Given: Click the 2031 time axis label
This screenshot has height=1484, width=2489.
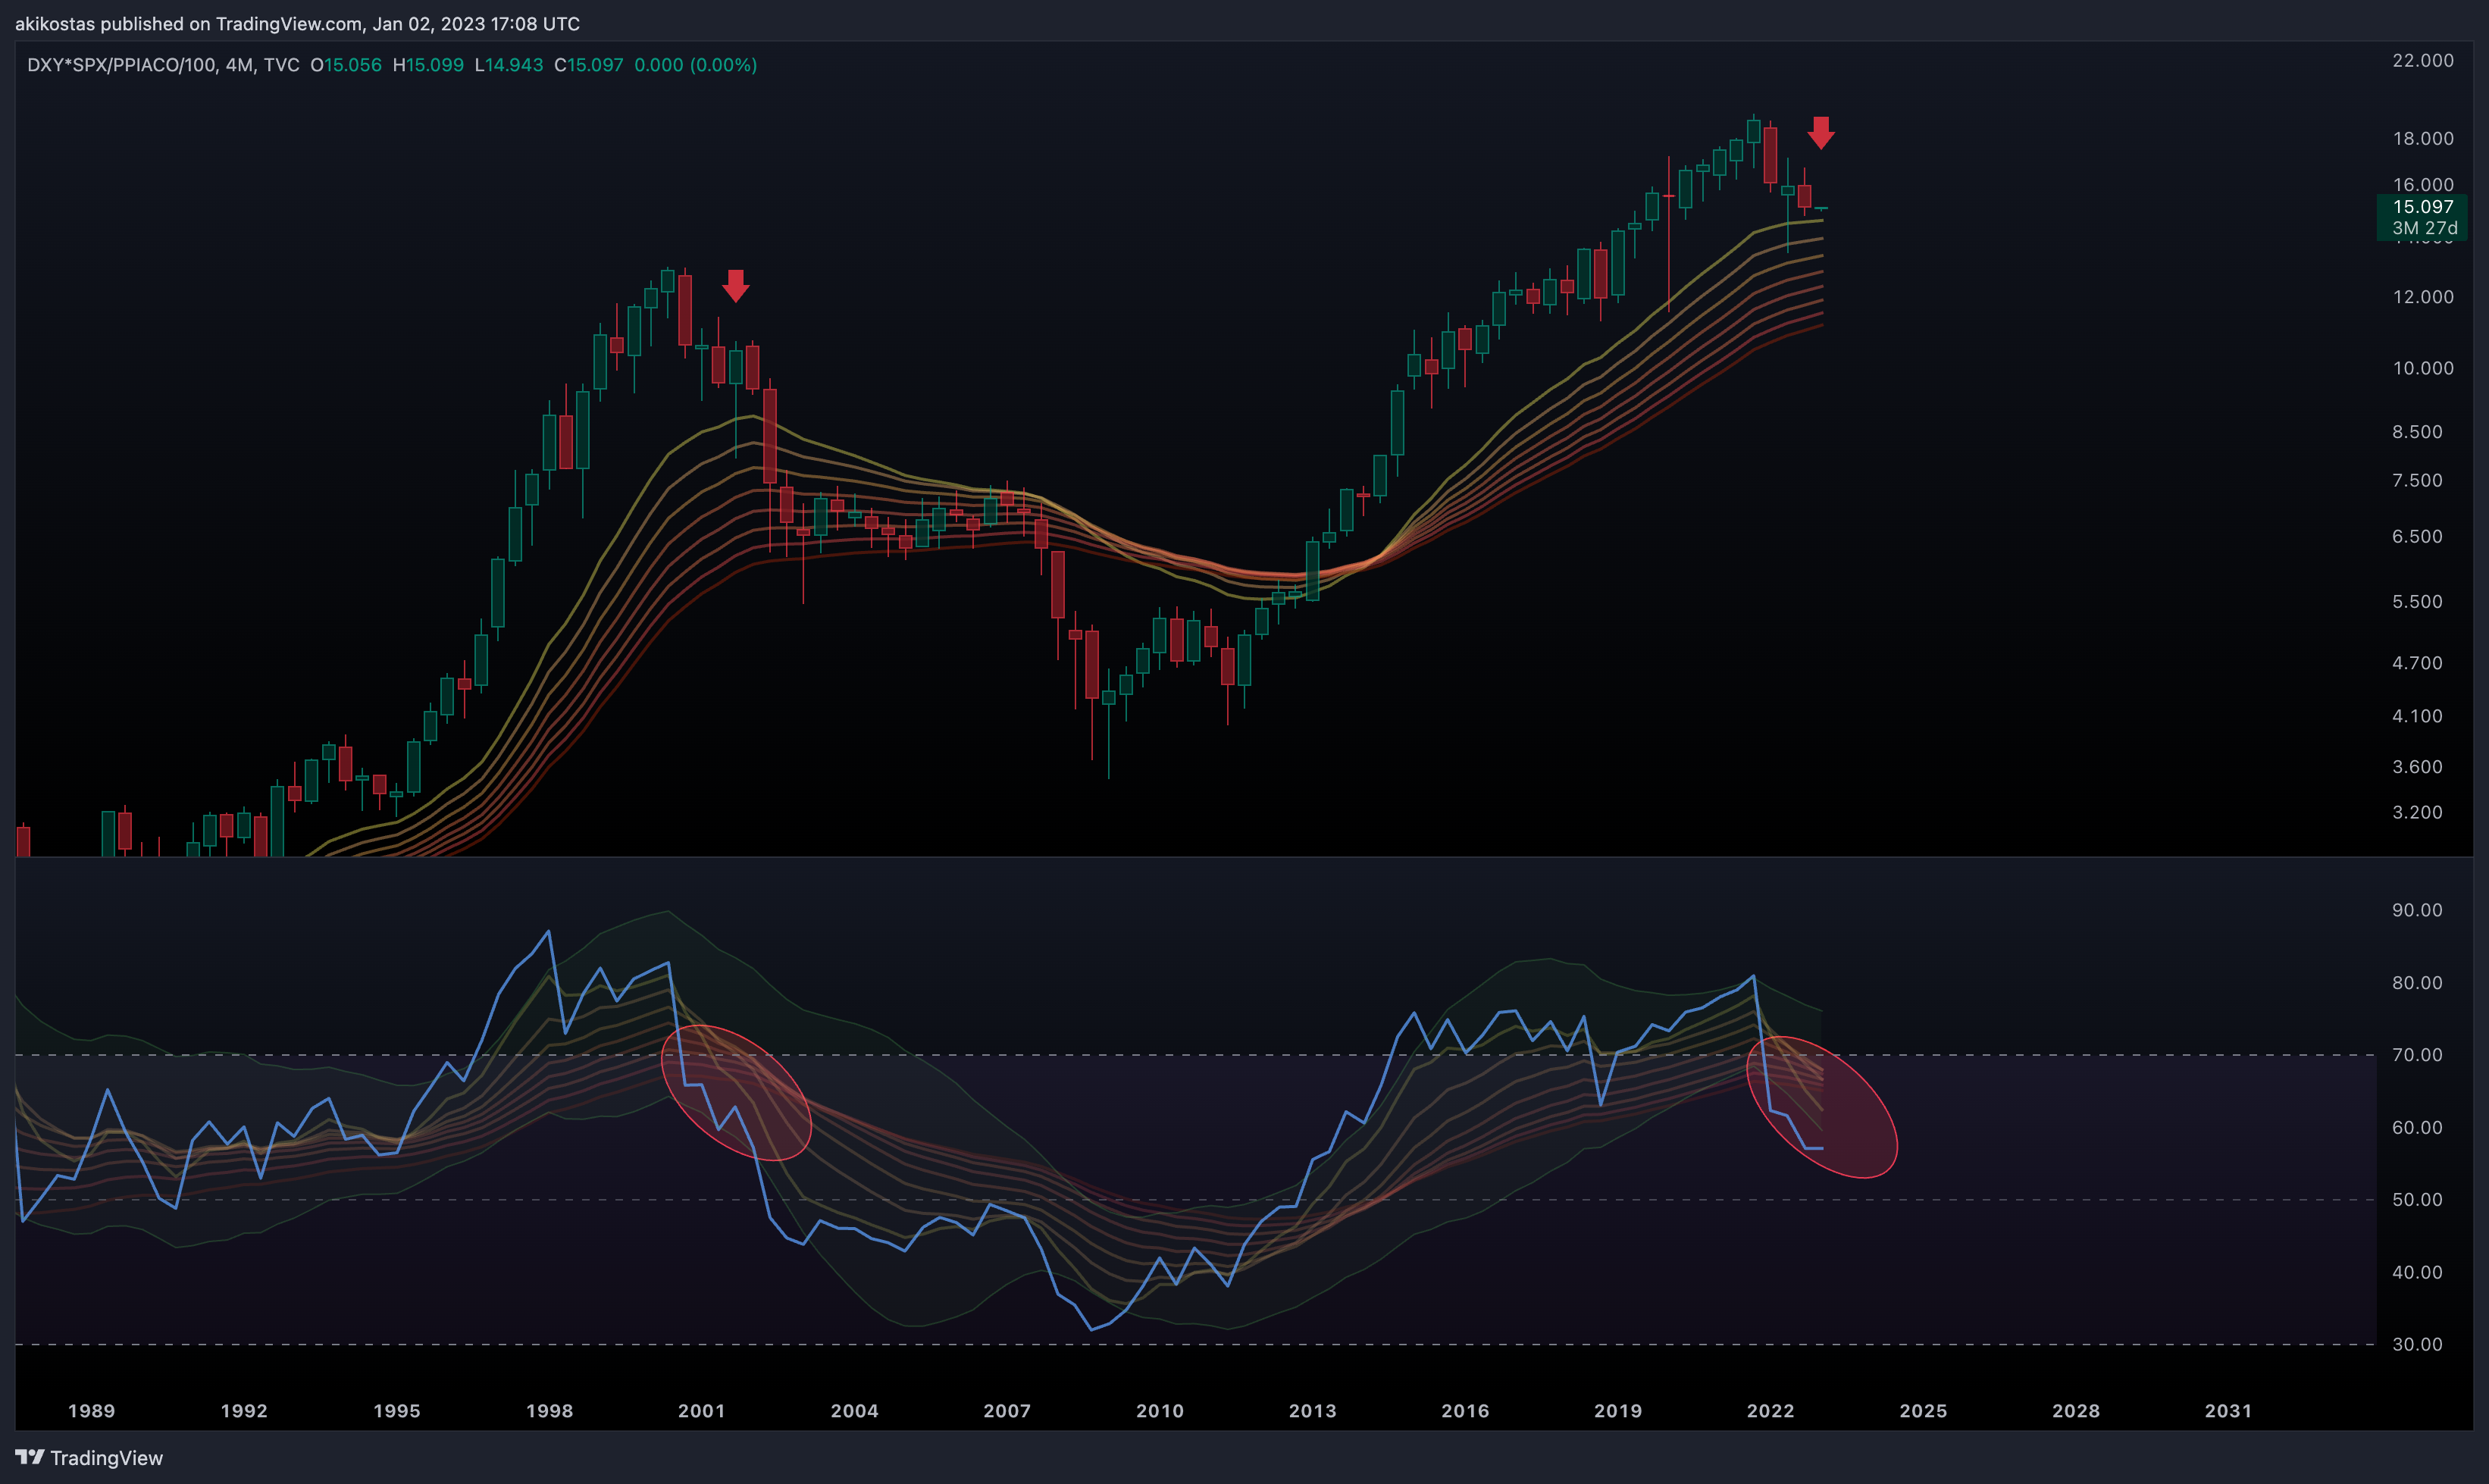Looking at the screenshot, I should [2229, 1411].
